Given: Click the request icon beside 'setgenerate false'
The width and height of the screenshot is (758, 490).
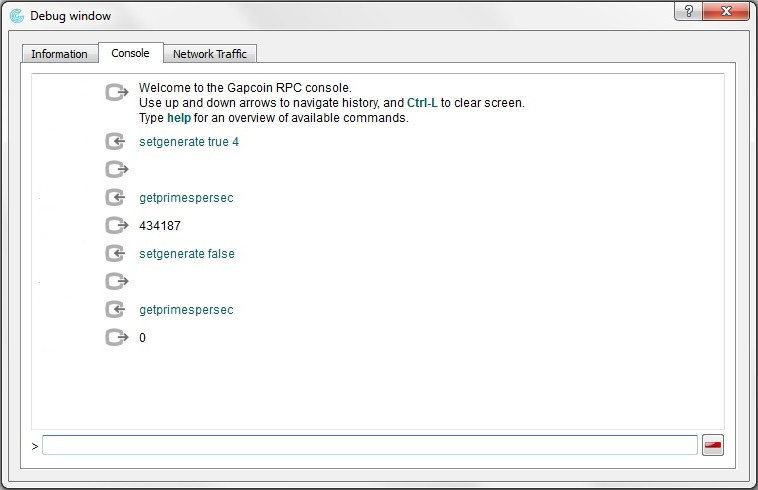Looking at the screenshot, I should (x=116, y=253).
